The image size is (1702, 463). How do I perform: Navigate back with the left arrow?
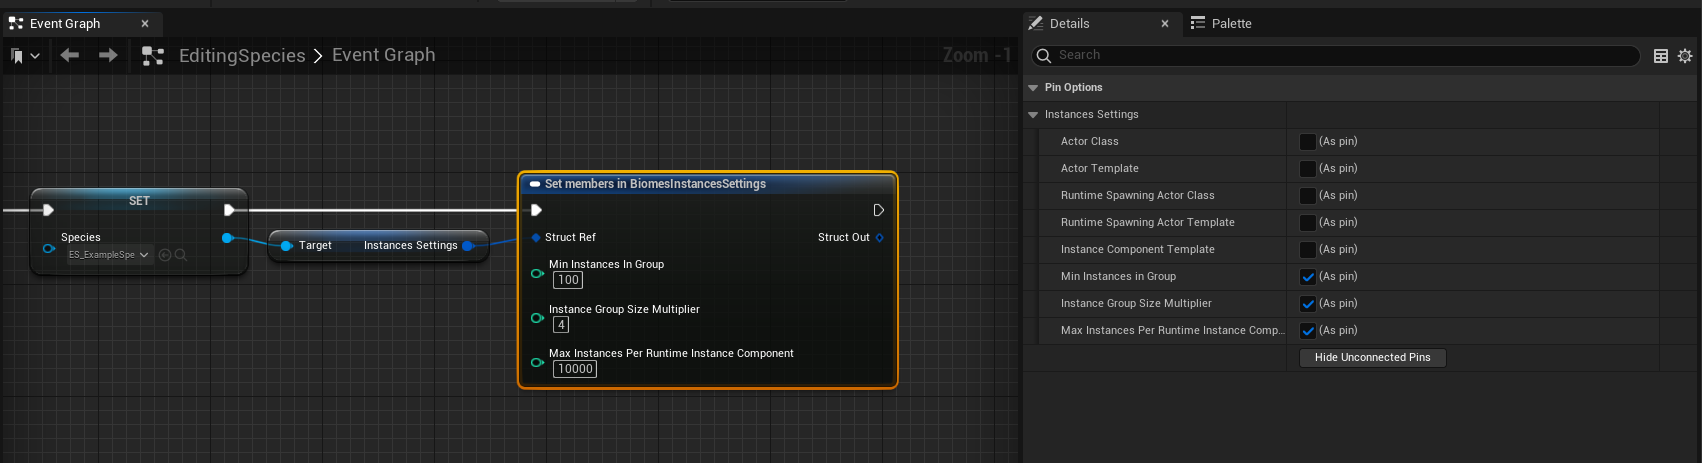tap(69, 55)
